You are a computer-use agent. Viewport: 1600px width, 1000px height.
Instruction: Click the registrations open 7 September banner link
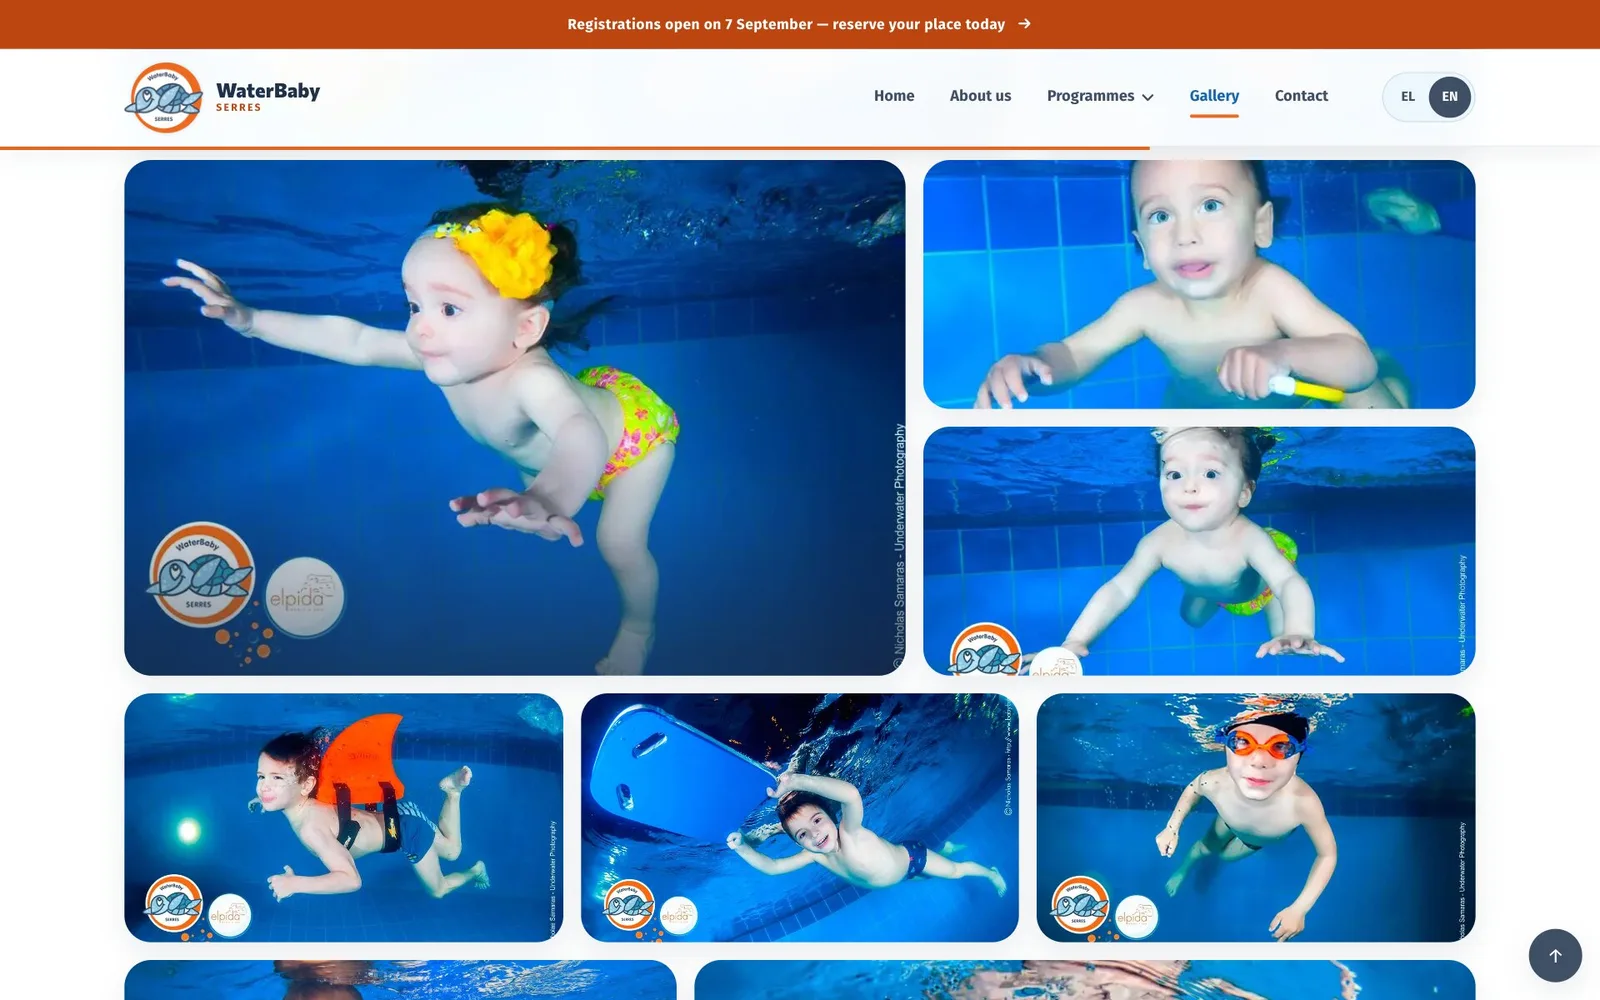[x=799, y=24]
